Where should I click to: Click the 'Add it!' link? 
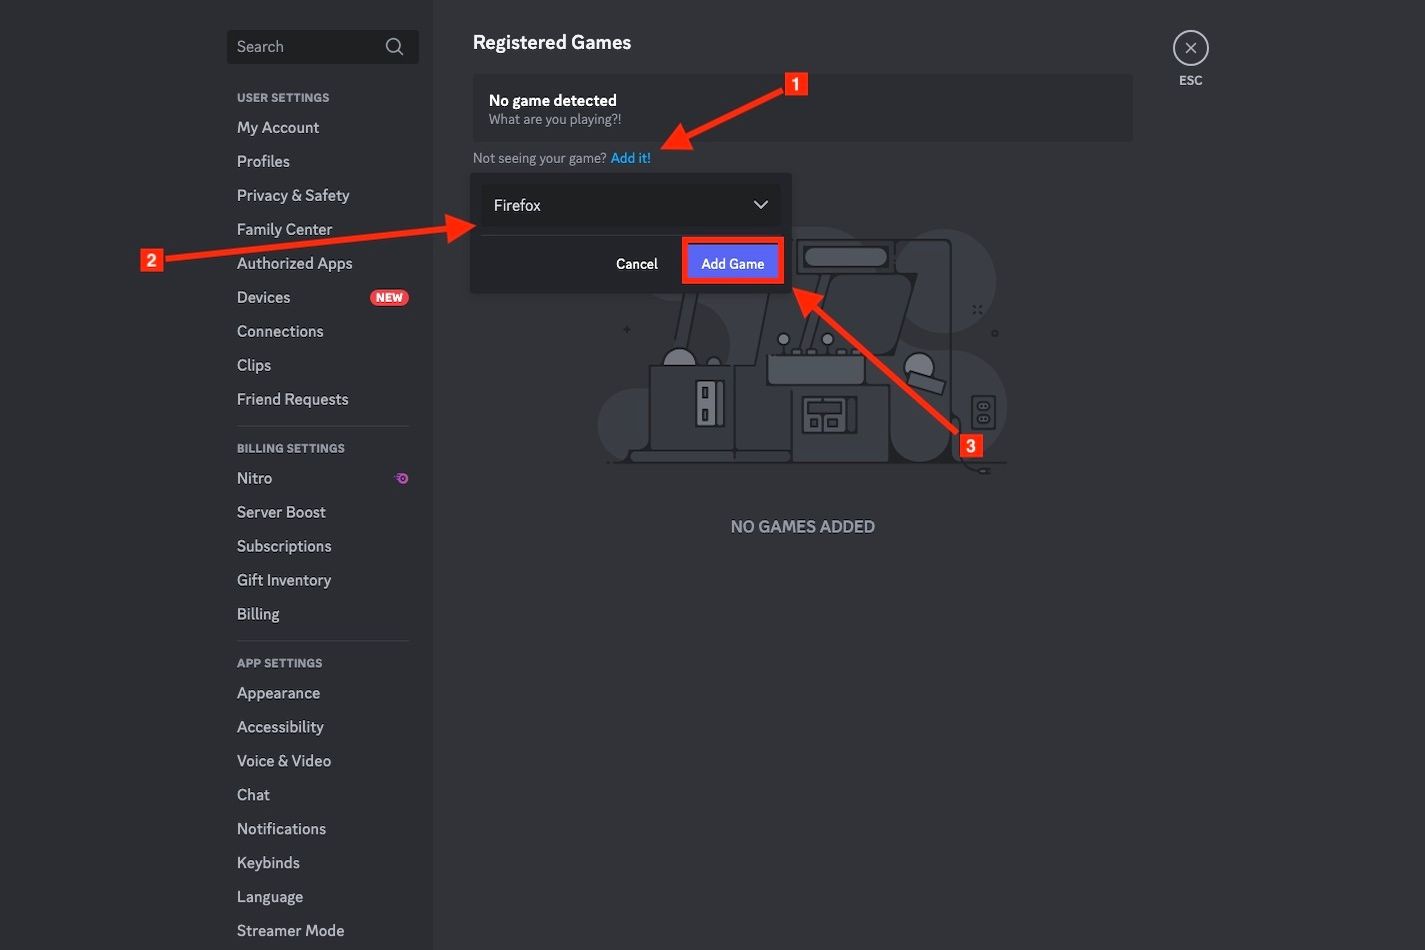[631, 158]
